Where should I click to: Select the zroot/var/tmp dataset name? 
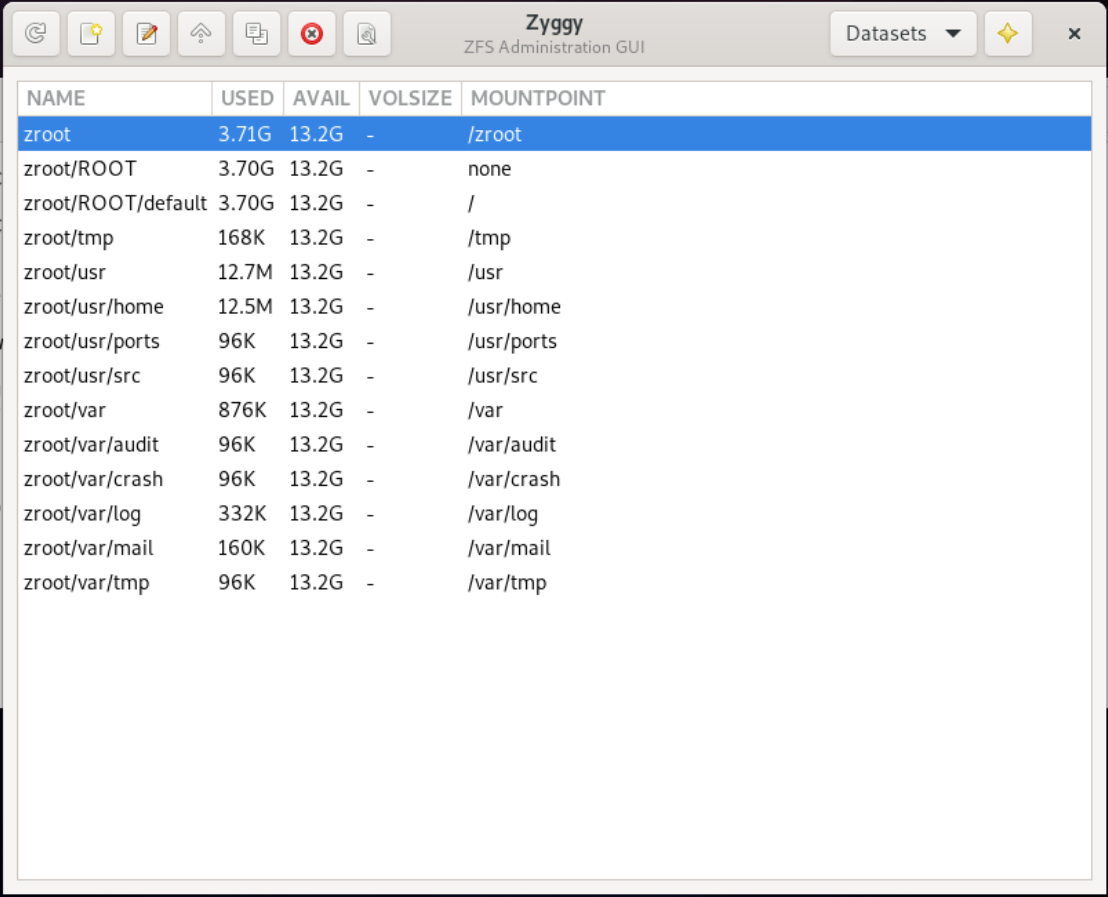coord(86,583)
